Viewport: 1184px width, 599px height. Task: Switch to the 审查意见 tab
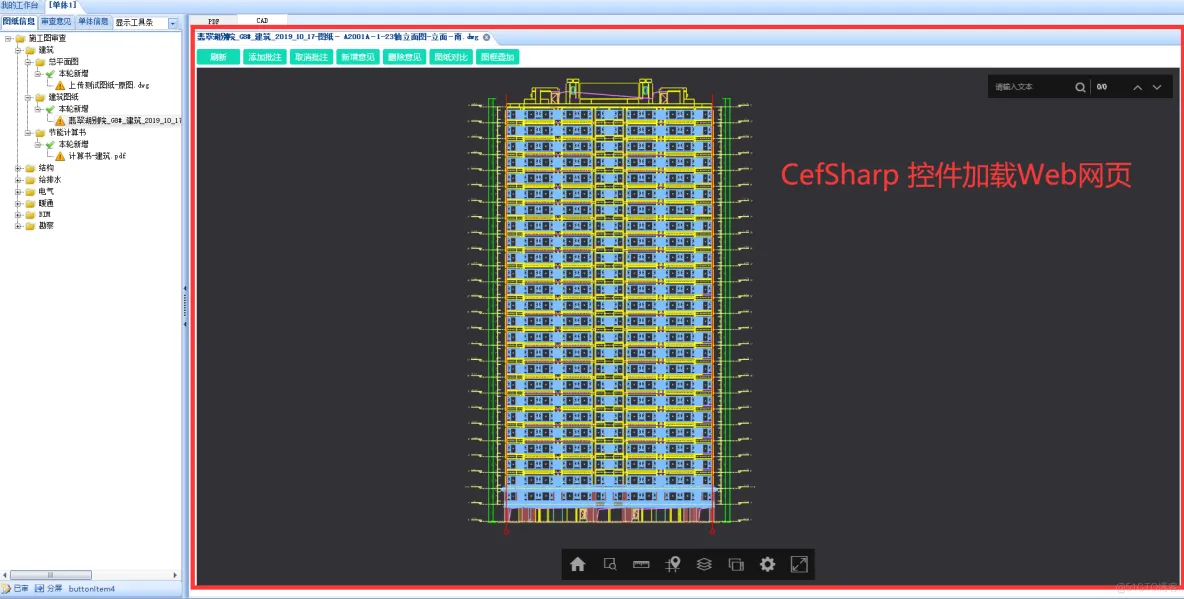[x=56, y=22]
